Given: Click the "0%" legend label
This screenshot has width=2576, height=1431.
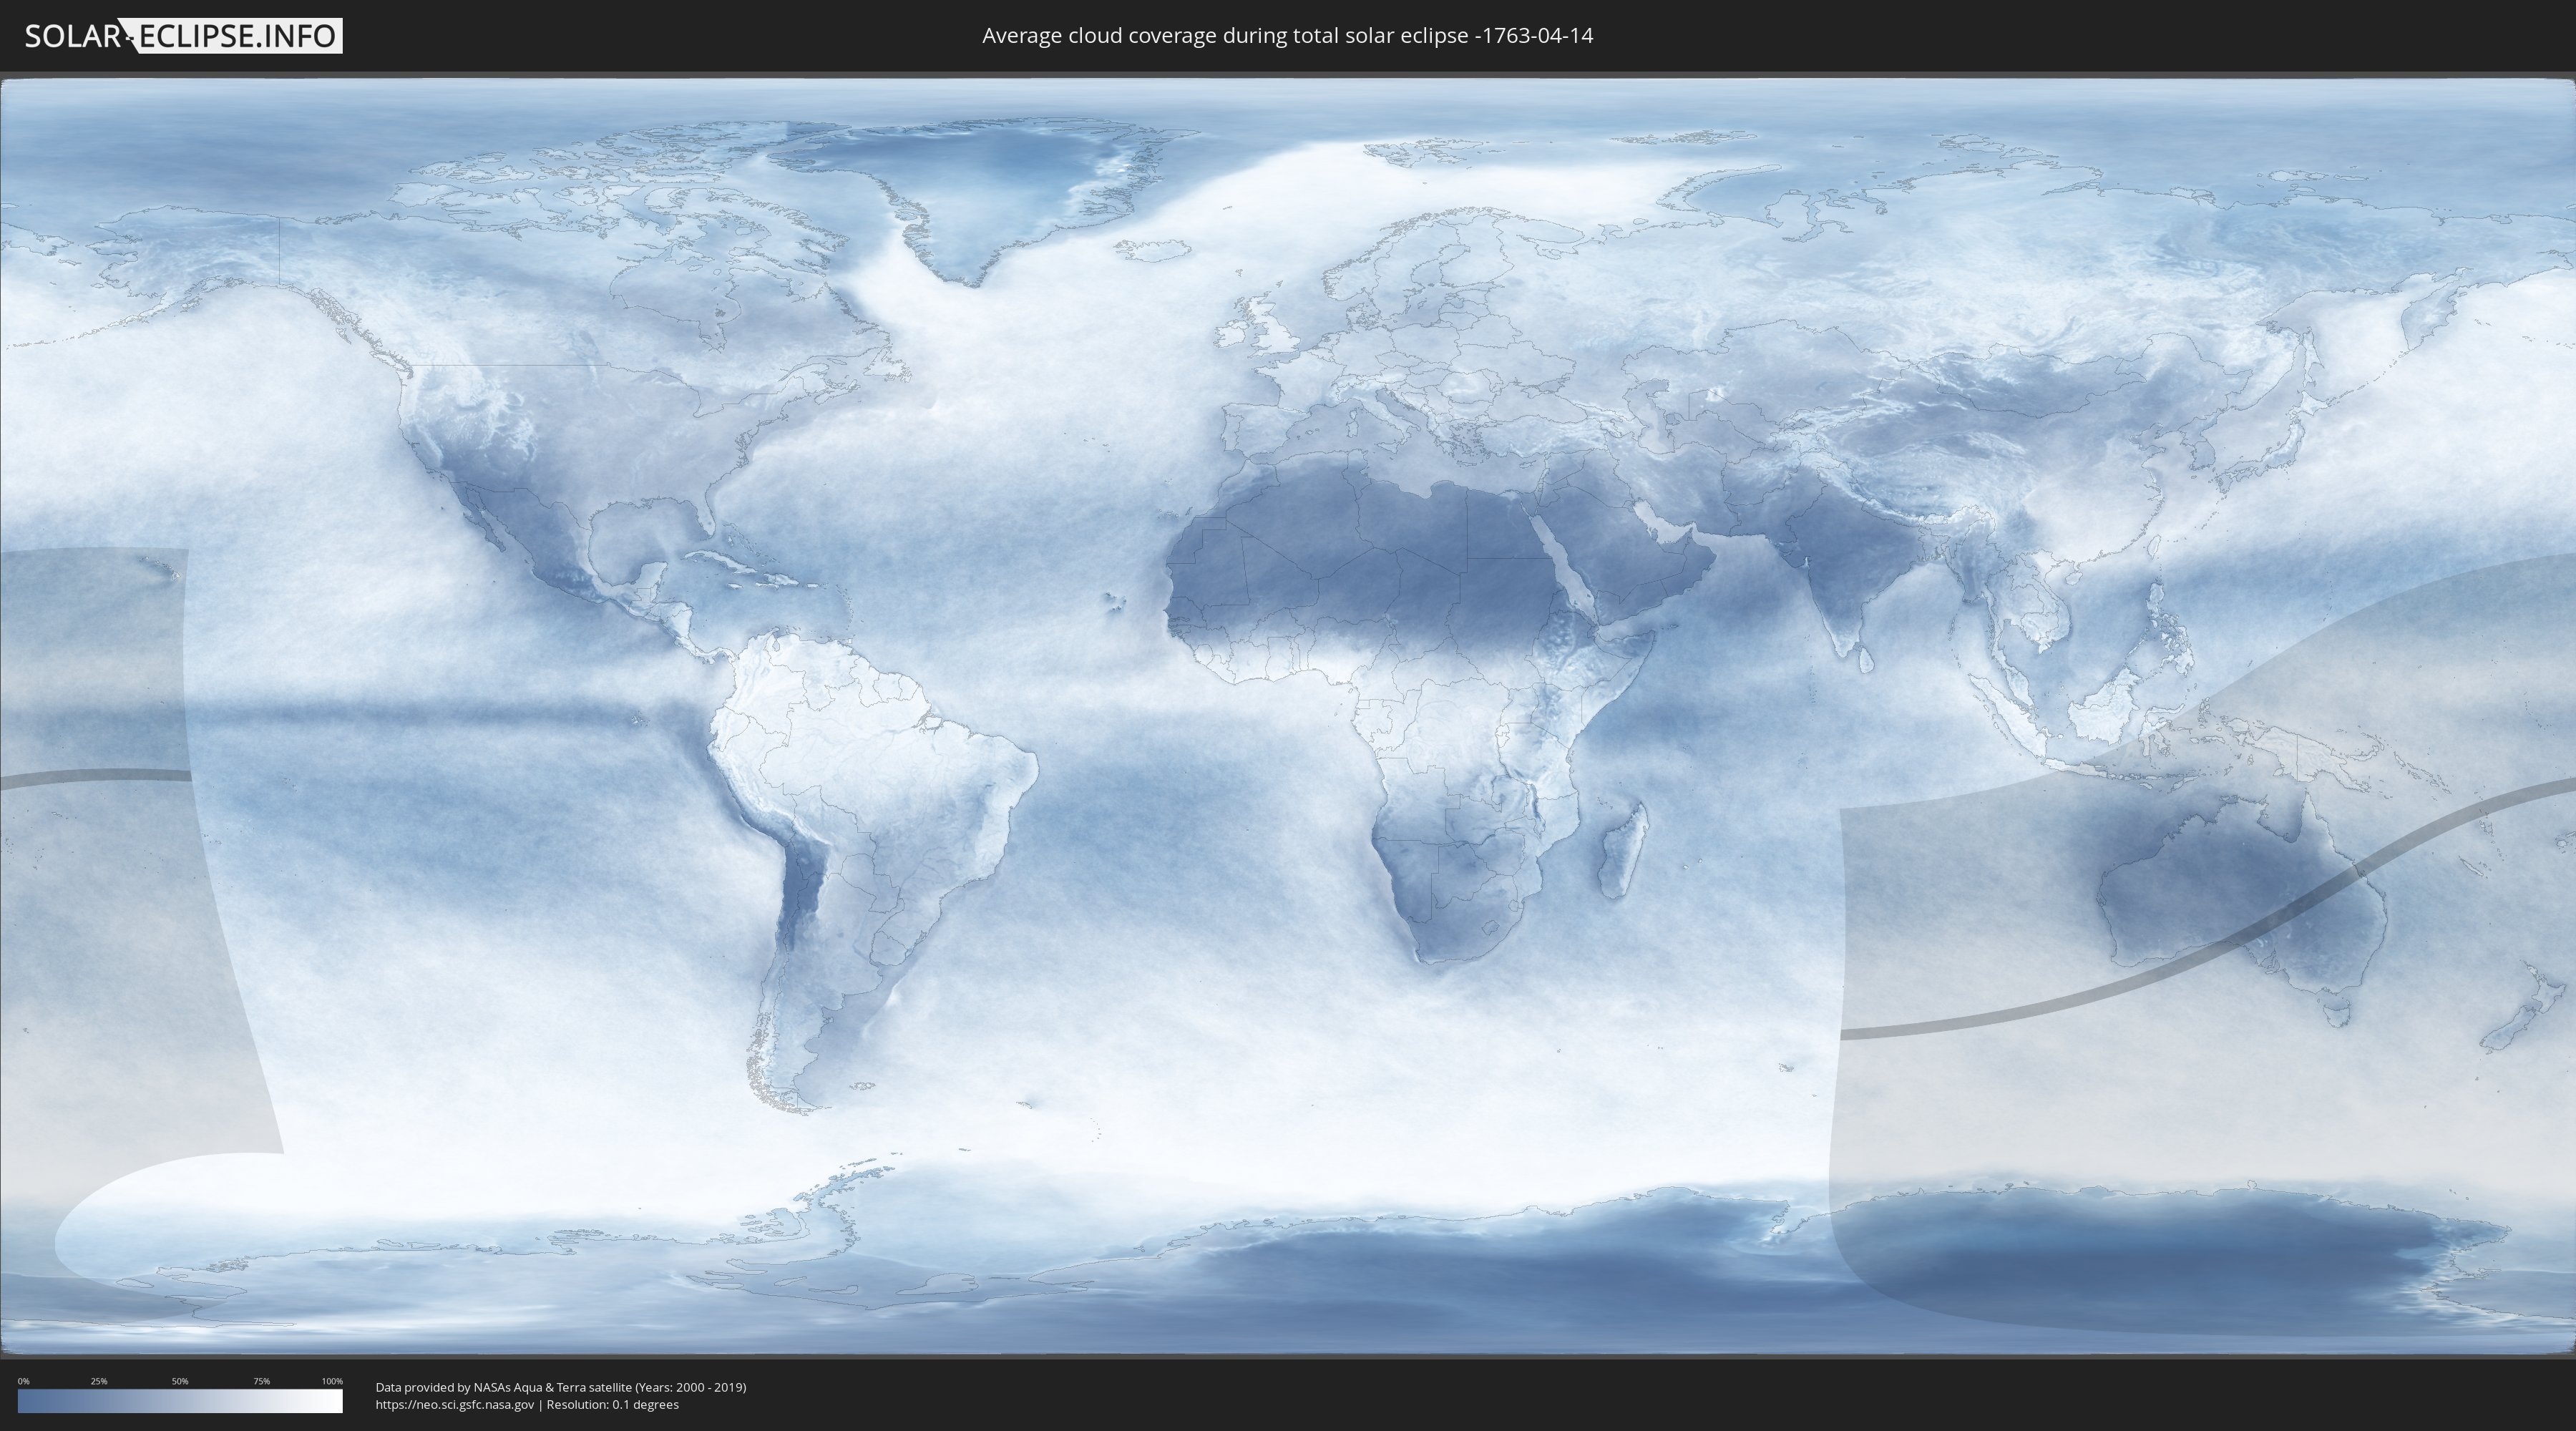Looking at the screenshot, I should coord(24,1381).
